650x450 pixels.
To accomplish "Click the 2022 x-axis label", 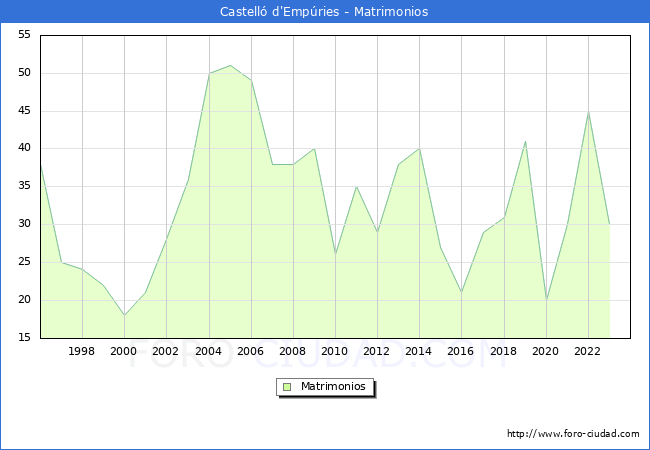I will [588, 352].
